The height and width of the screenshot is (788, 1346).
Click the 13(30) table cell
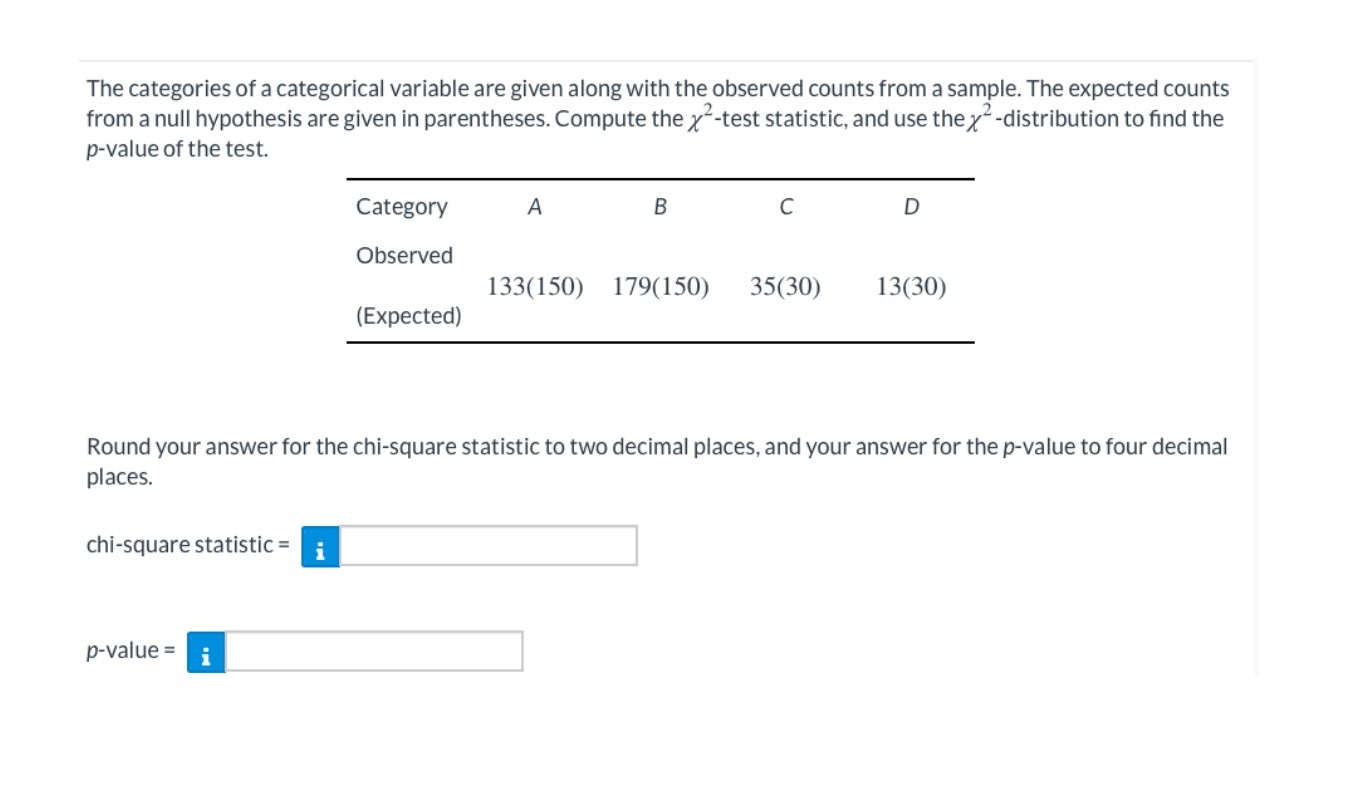(x=911, y=288)
